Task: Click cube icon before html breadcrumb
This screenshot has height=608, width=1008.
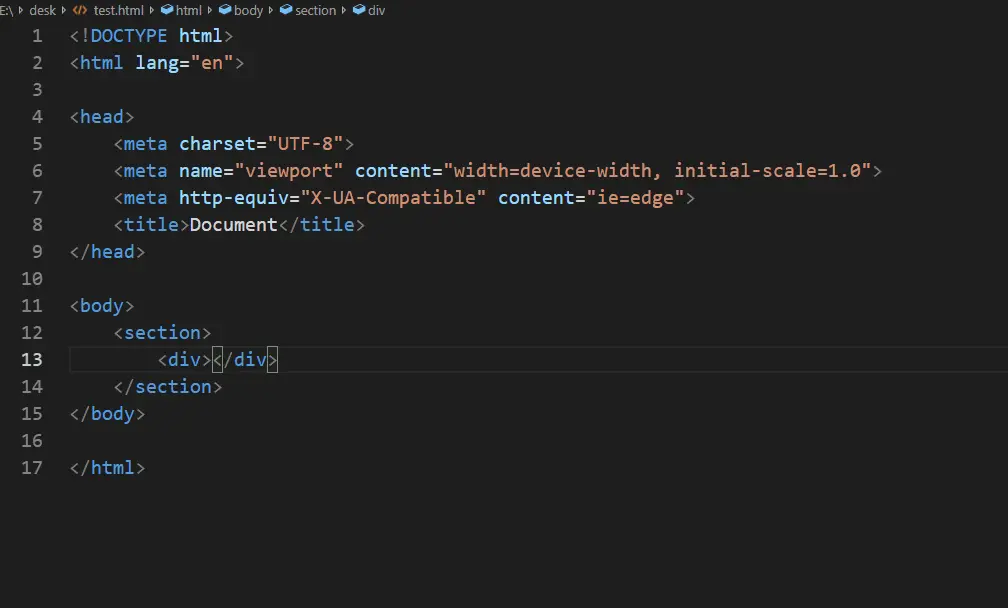Action: pos(167,10)
